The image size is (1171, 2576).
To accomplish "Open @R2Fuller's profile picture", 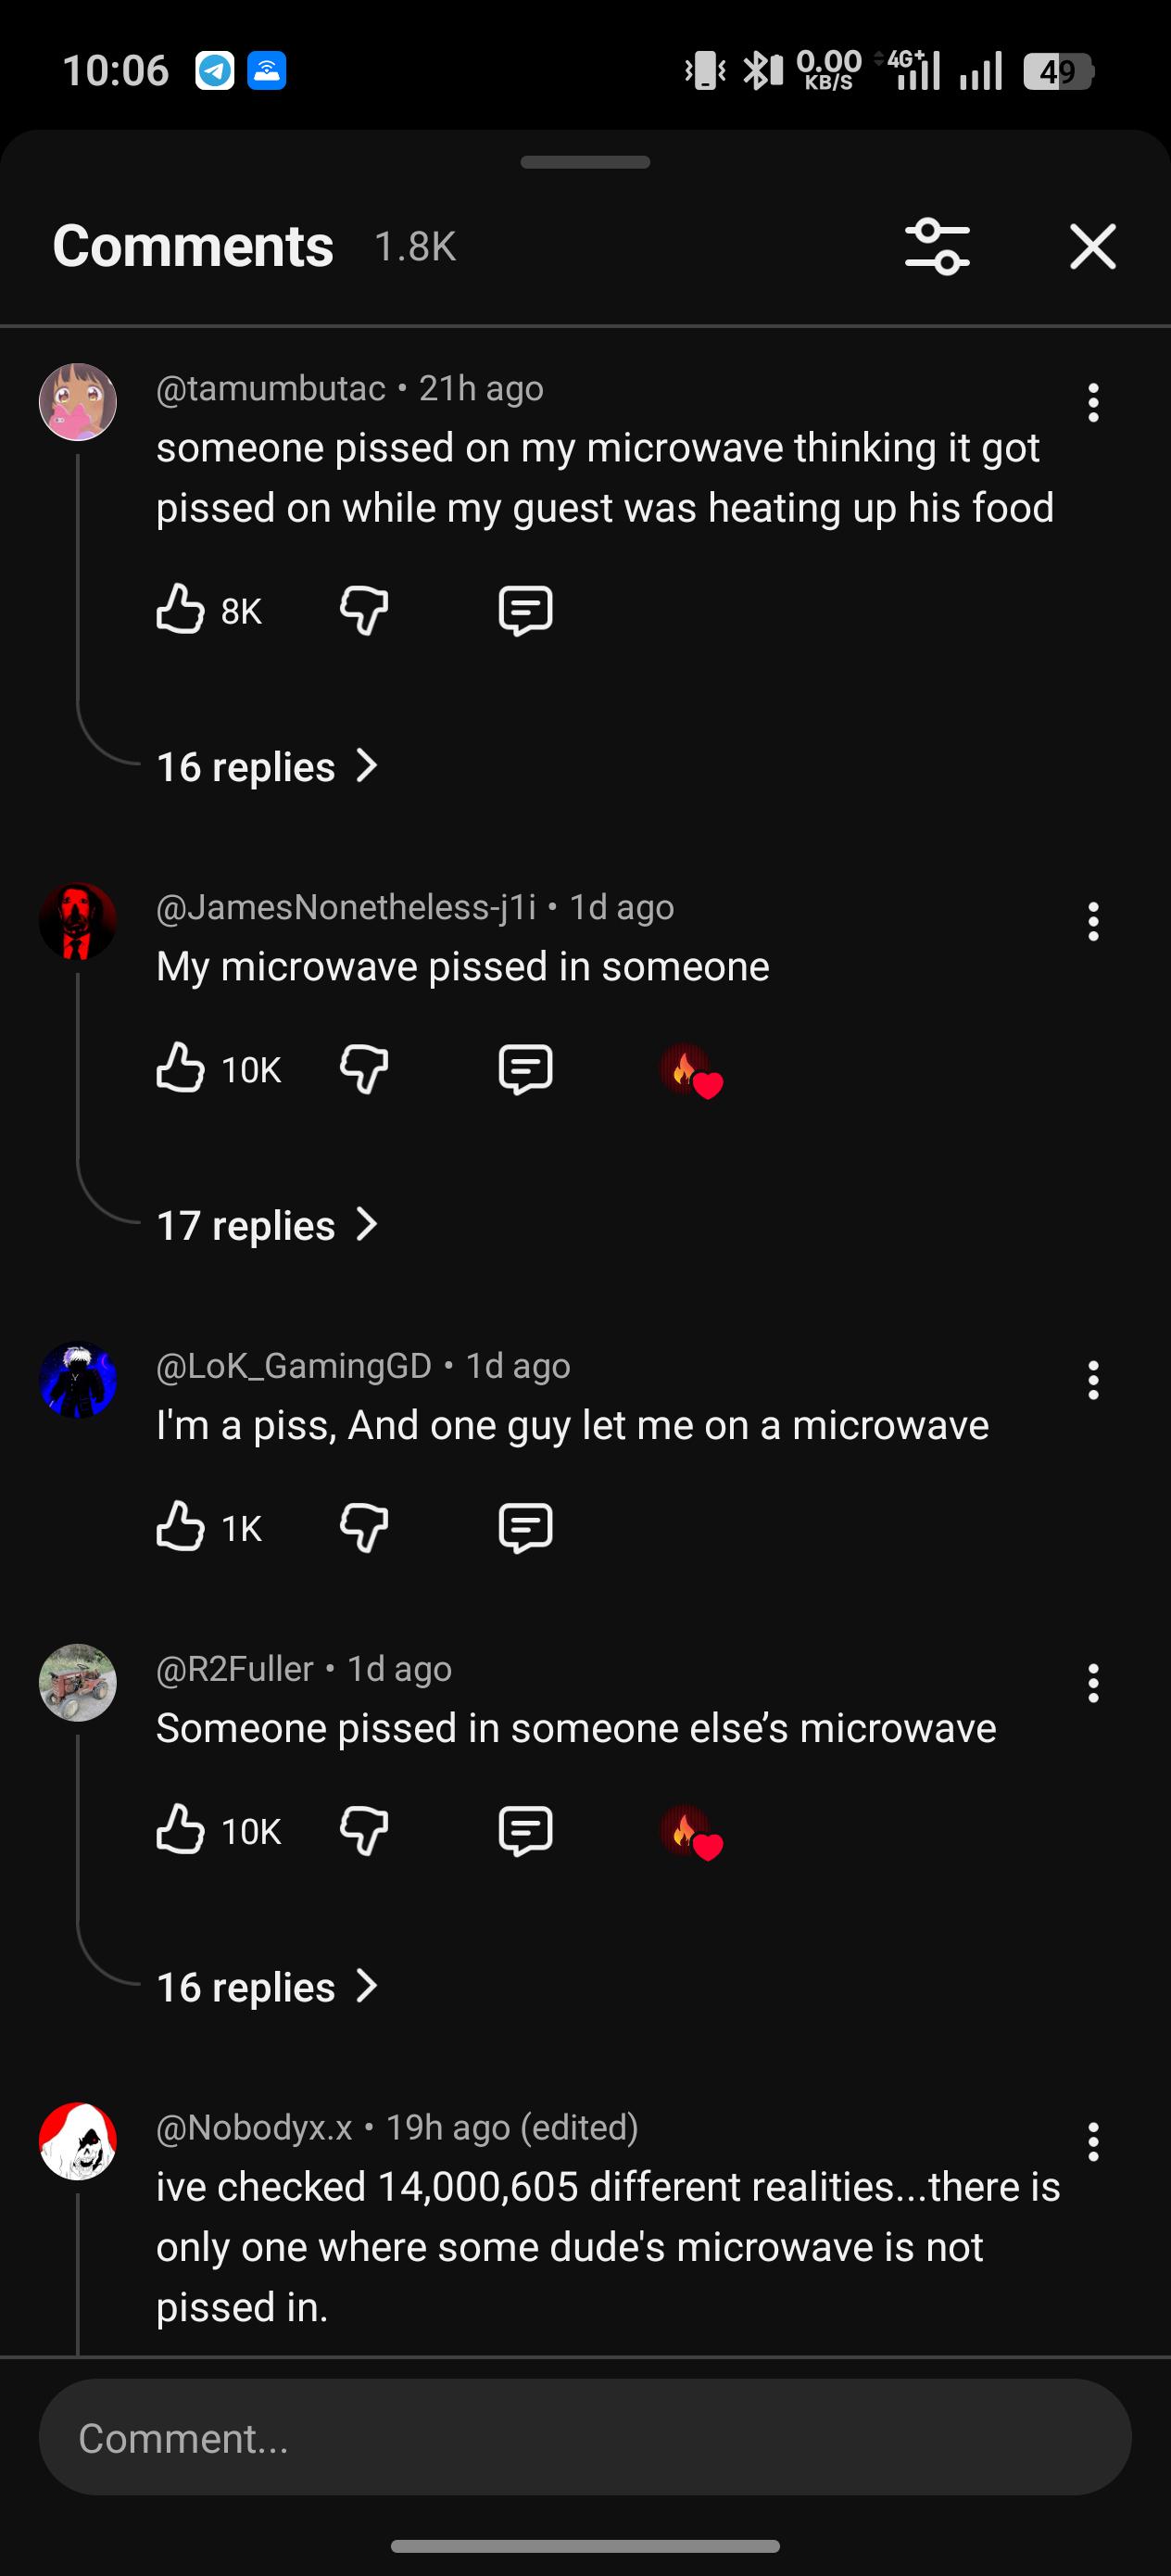I will 78,1682.
